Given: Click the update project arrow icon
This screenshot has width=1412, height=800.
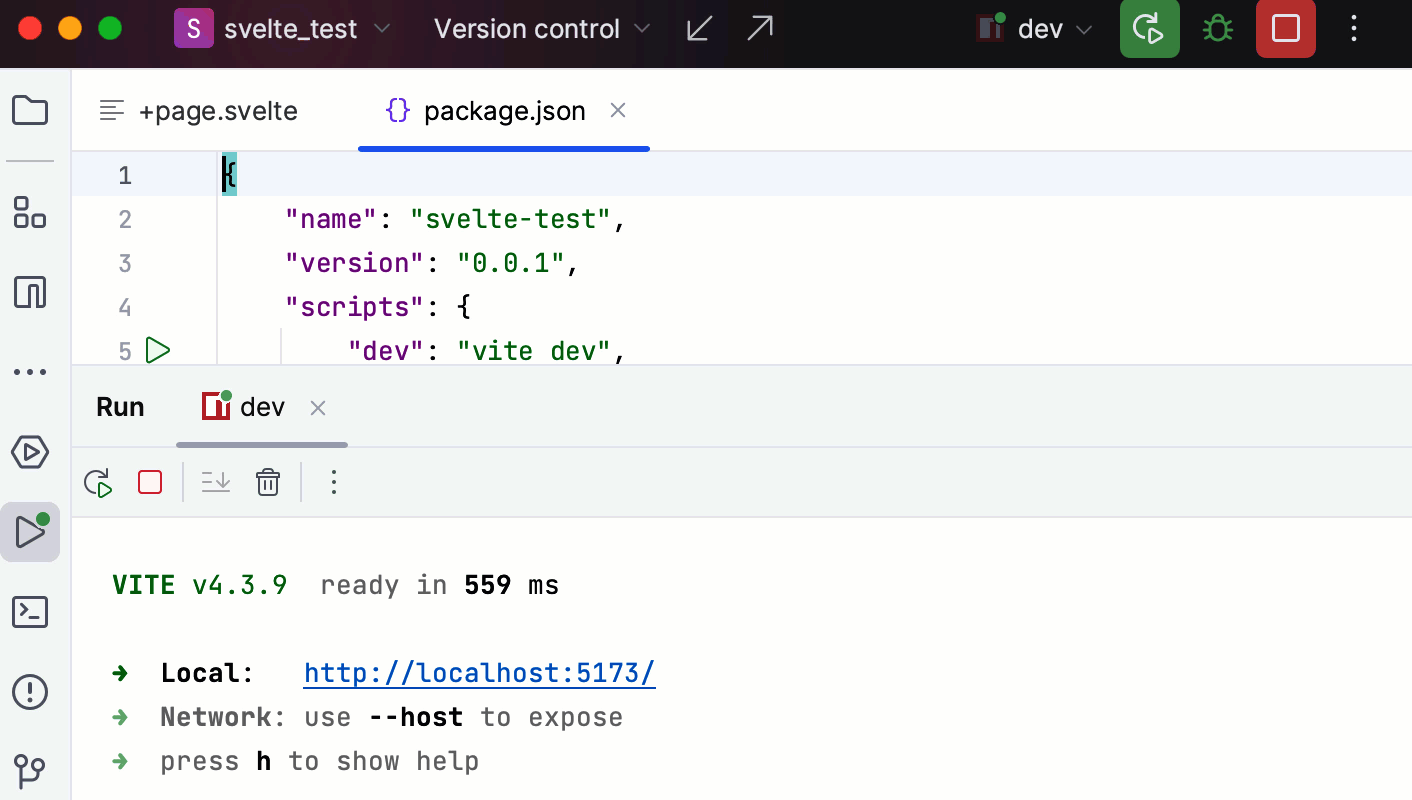Looking at the screenshot, I should click(699, 29).
